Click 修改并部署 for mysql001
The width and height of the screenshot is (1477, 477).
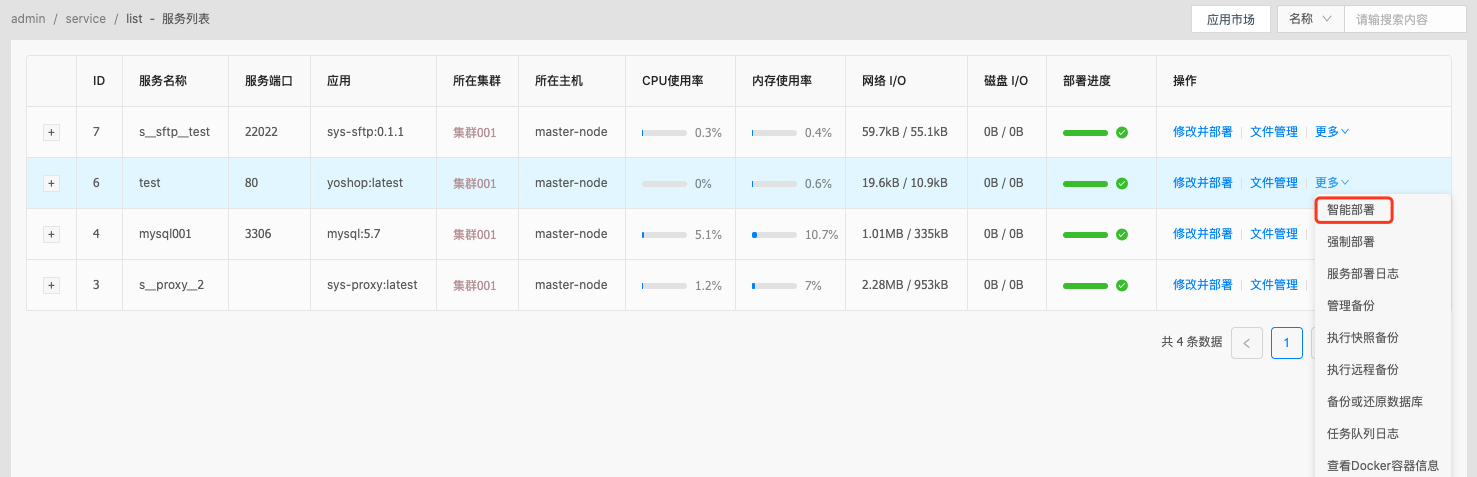click(x=1202, y=233)
